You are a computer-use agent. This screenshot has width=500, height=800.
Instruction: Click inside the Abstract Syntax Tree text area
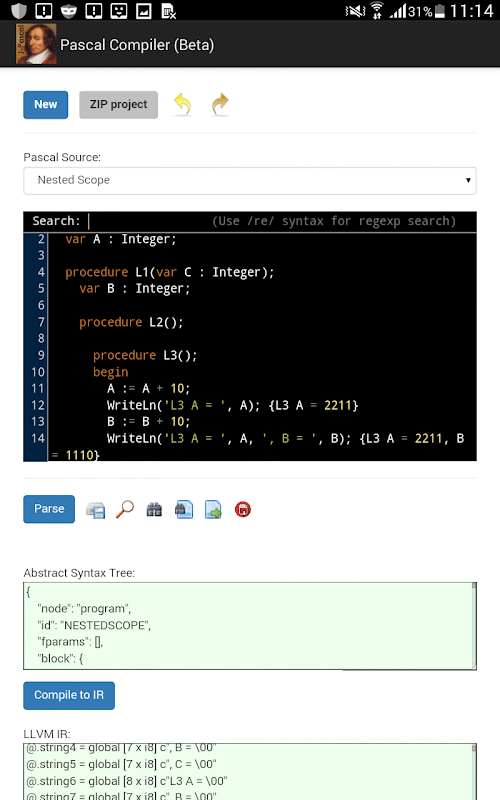pos(248,626)
